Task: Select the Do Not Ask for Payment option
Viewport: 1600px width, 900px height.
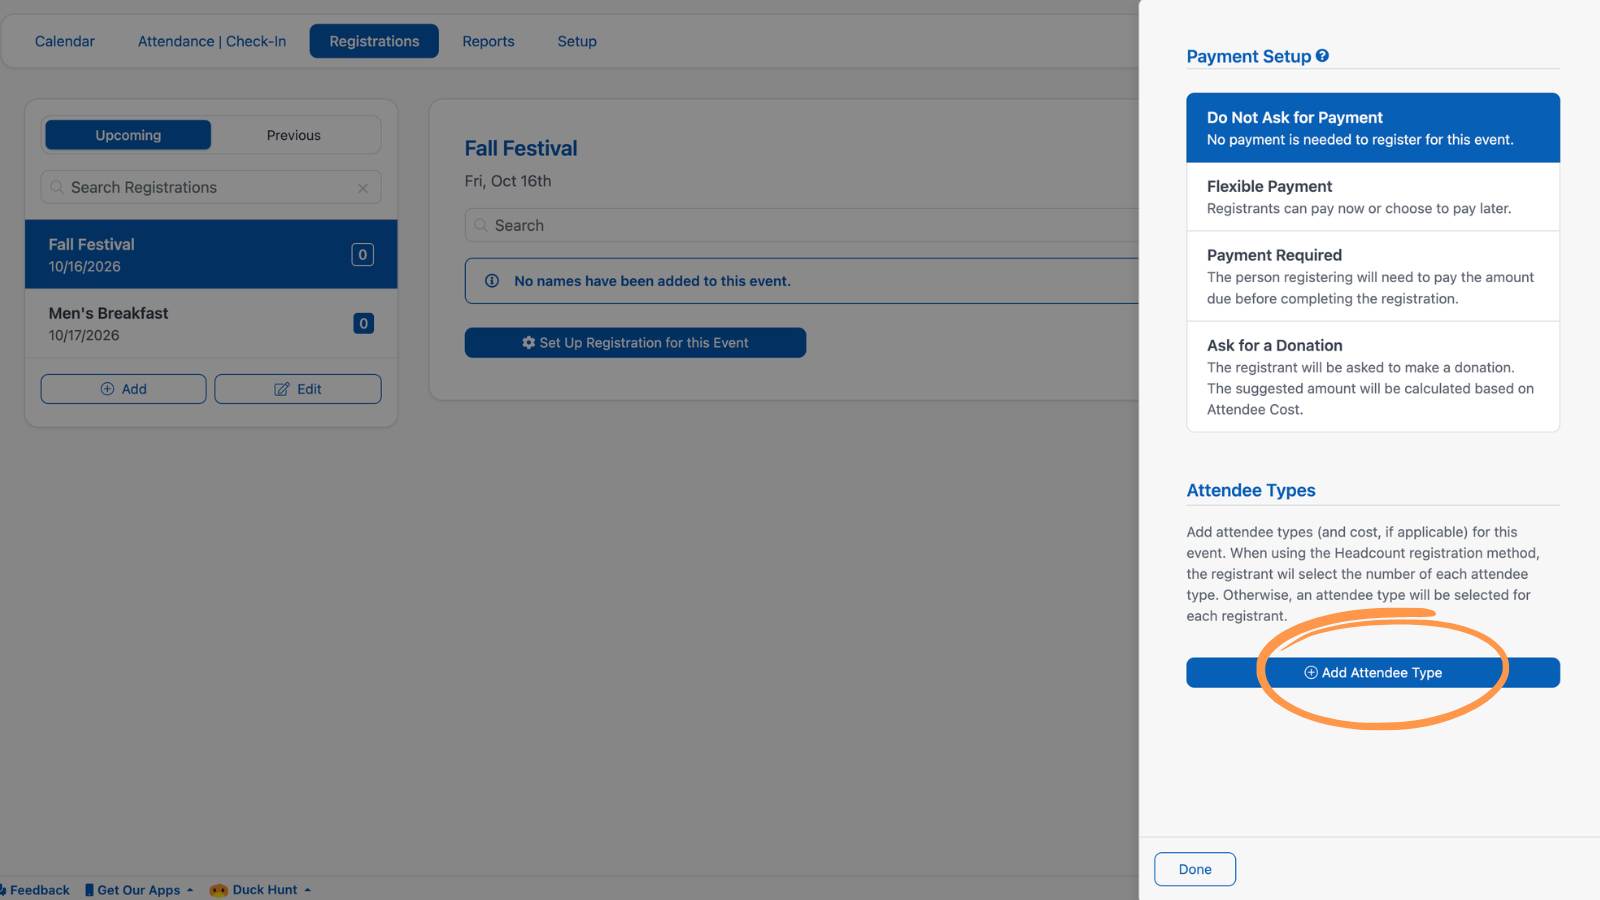Action: coord(1373,128)
